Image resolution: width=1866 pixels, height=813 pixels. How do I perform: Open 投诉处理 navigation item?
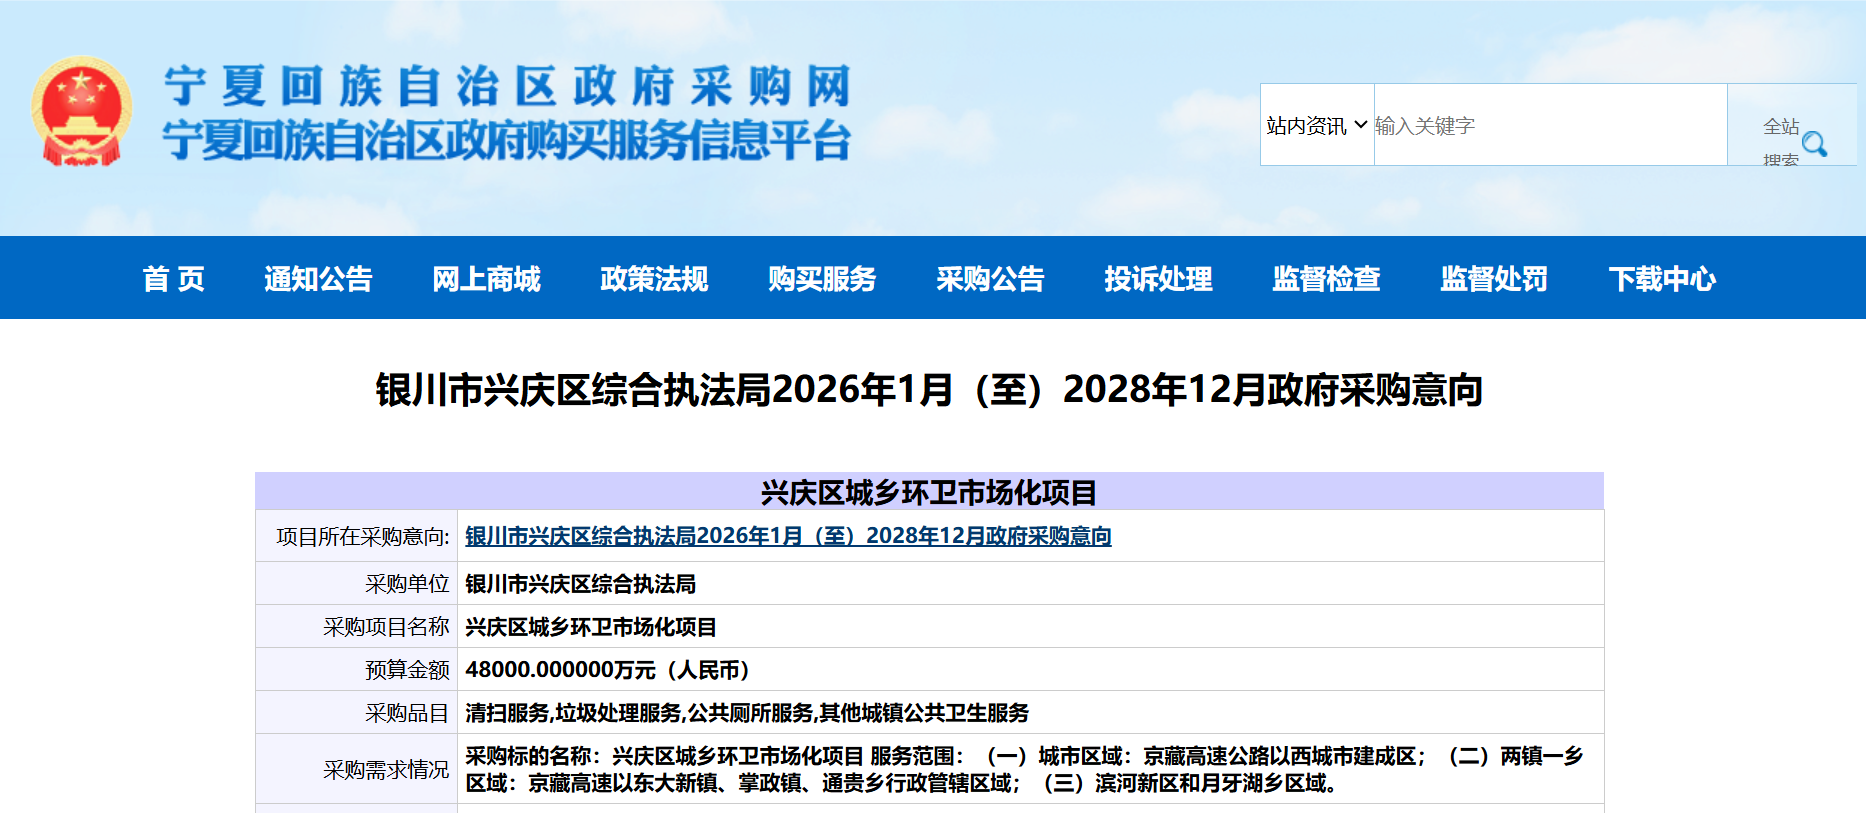coord(1158,279)
